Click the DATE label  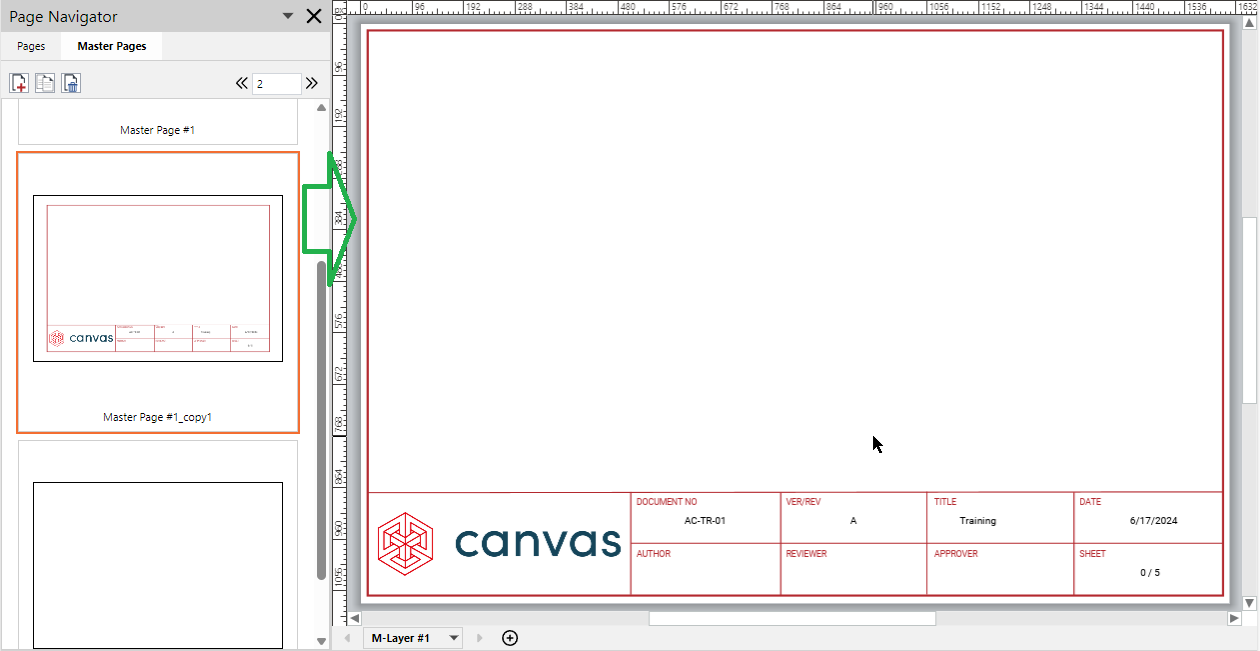pos(1090,502)
